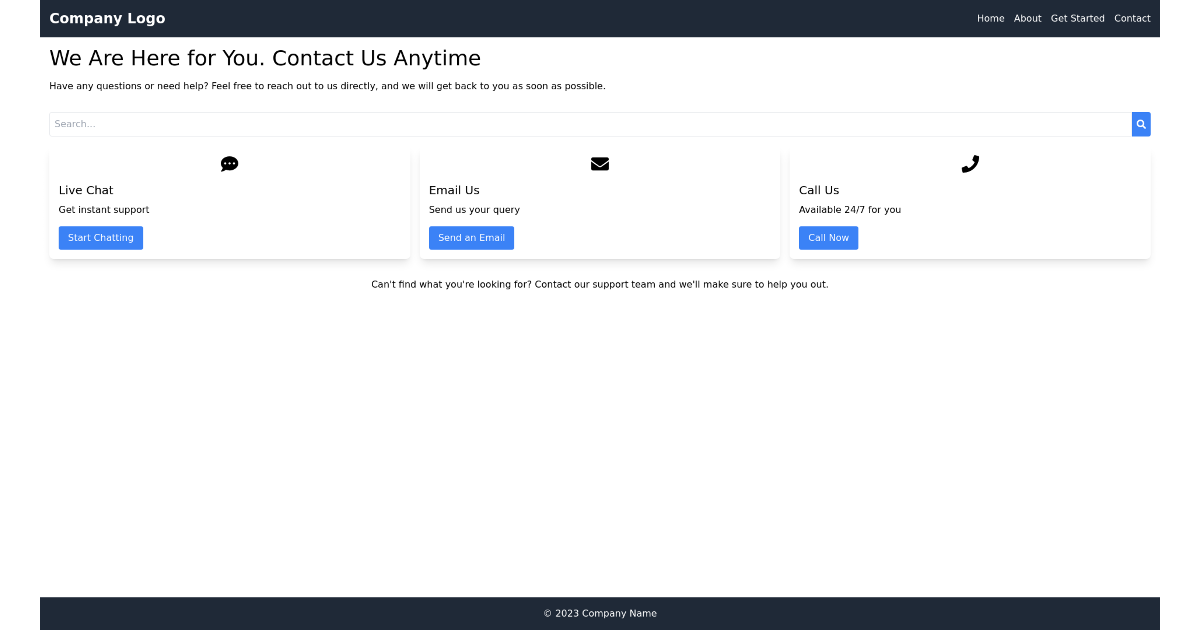Select Get Started in the navigation bar

tap(1077, 18)
